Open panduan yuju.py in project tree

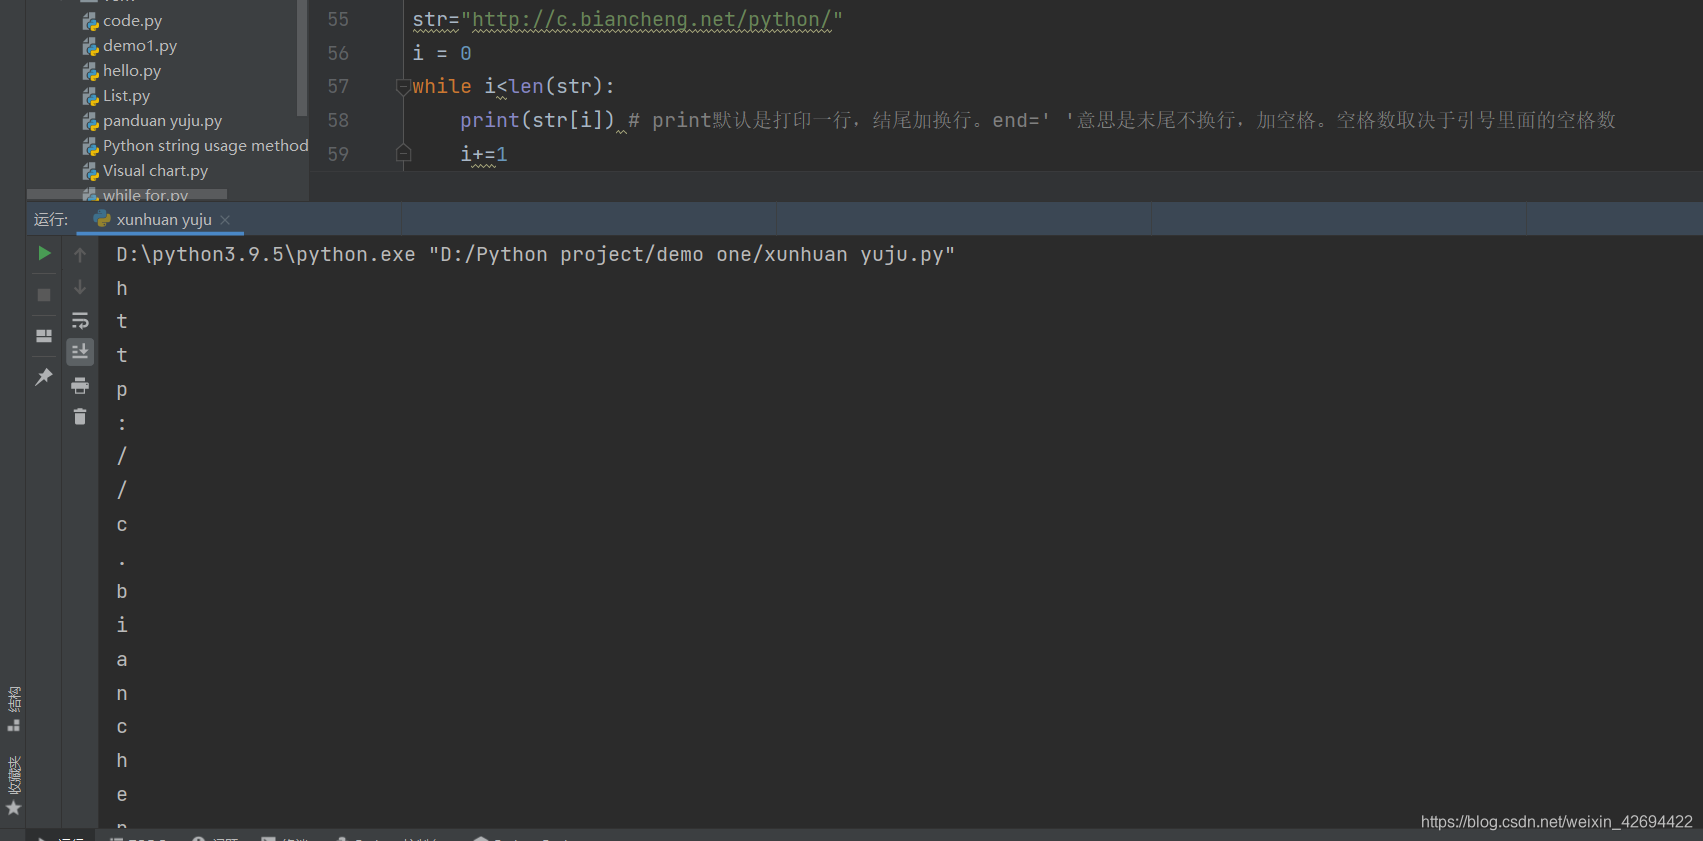point(162,120)
